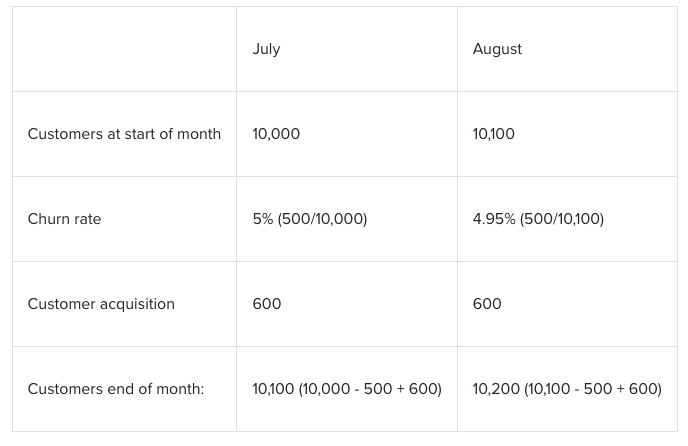688x446 pixels.
Task: Select the 4.95% (500/10,100) churn cell
Action: [538, 219]
